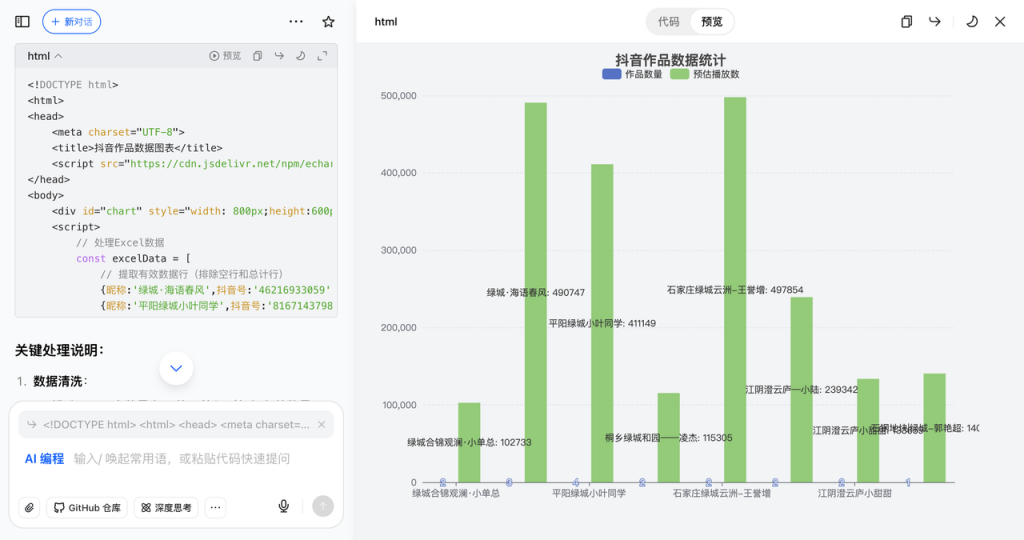This screenshot has height=540, width=1024.
Task: Copy code from the code block header
Action: click(x=257, y=56)
